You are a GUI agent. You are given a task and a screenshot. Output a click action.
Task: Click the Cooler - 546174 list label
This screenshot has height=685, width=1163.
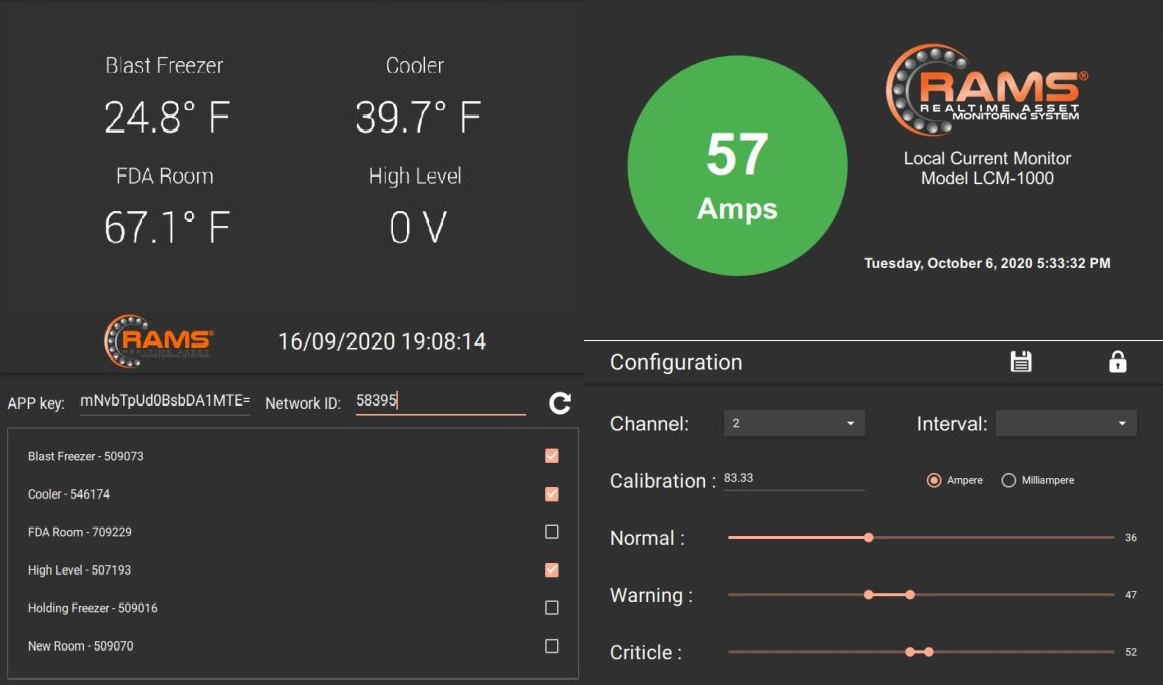tap(68, 494)
